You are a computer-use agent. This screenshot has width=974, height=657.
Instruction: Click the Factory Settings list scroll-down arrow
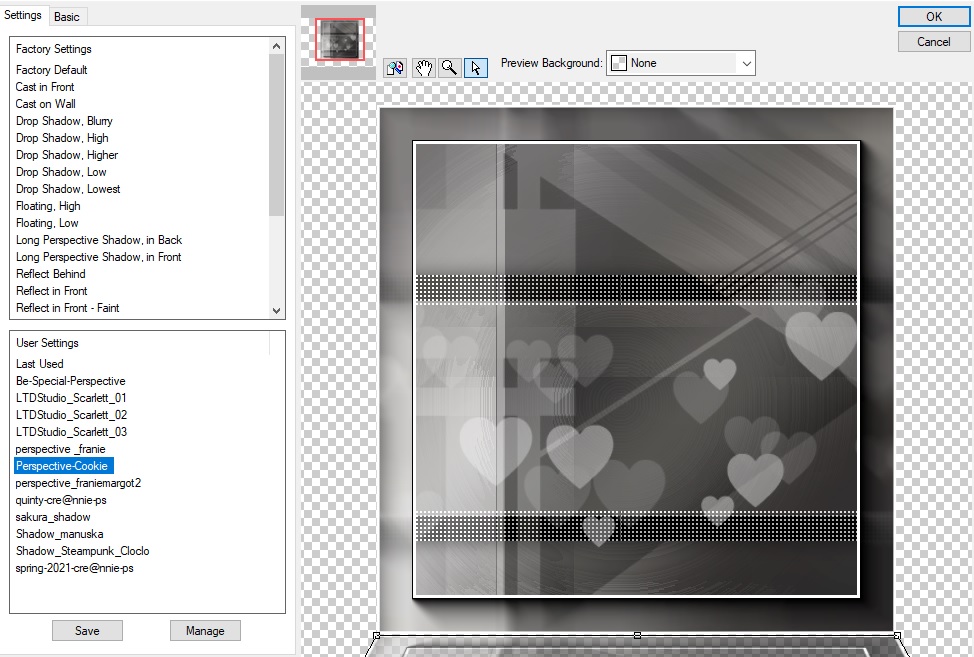276,310
